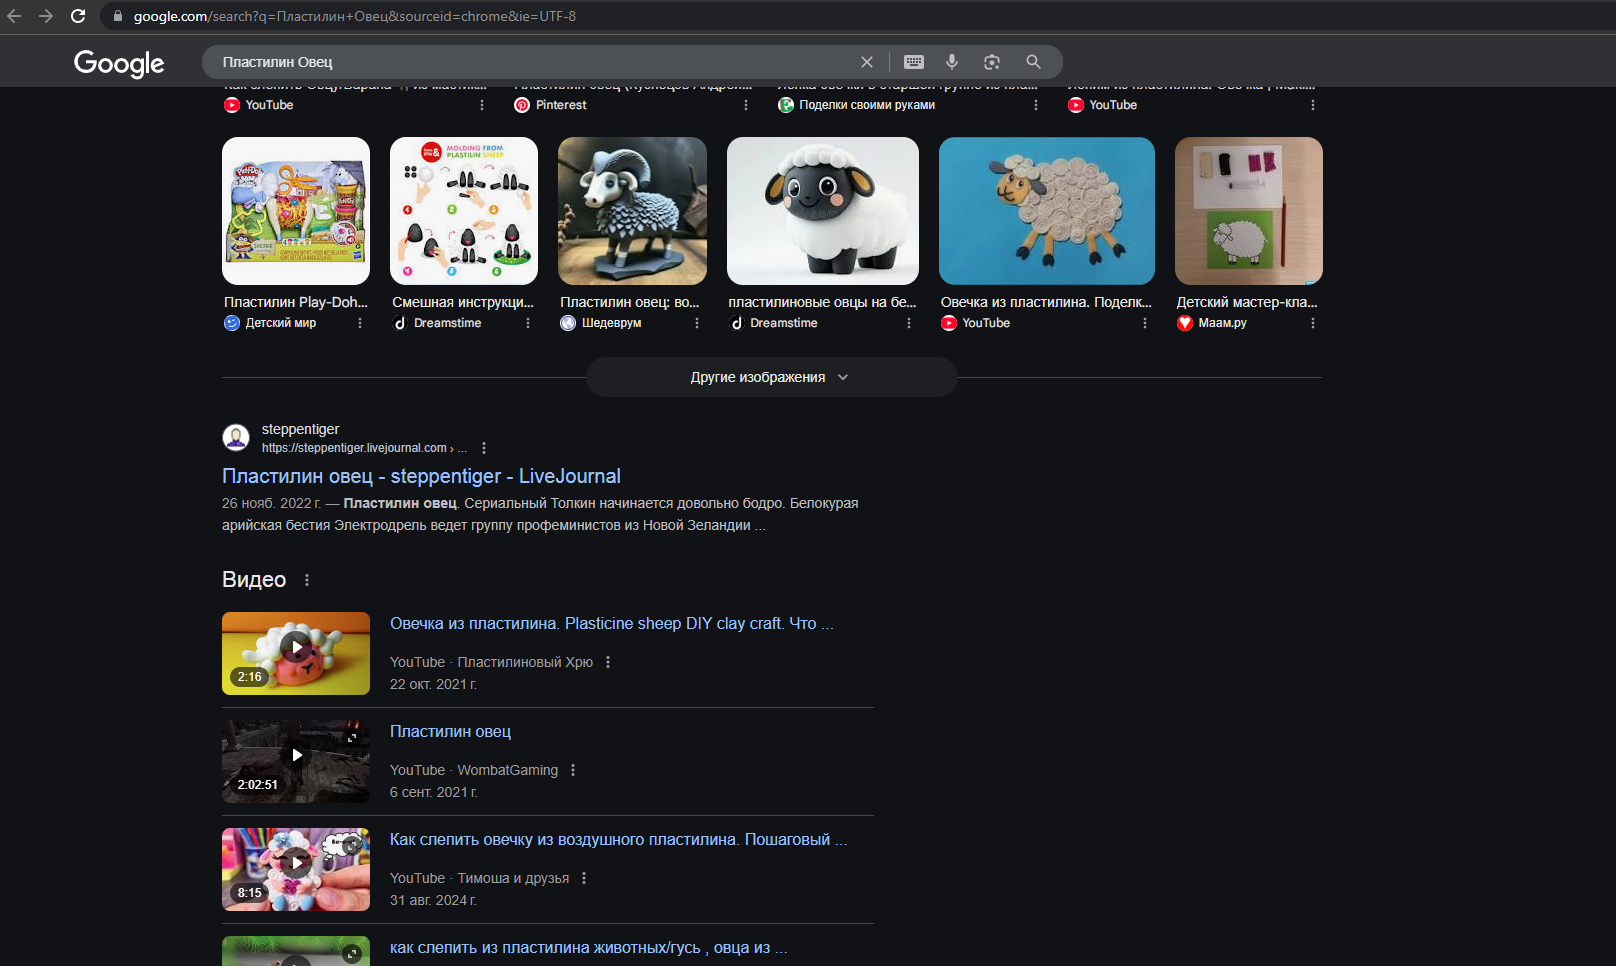Viewport: 1616px width, 966px height.
Task: Click the steppentiger site avatar icon
Action: click(x=236, y=438)
